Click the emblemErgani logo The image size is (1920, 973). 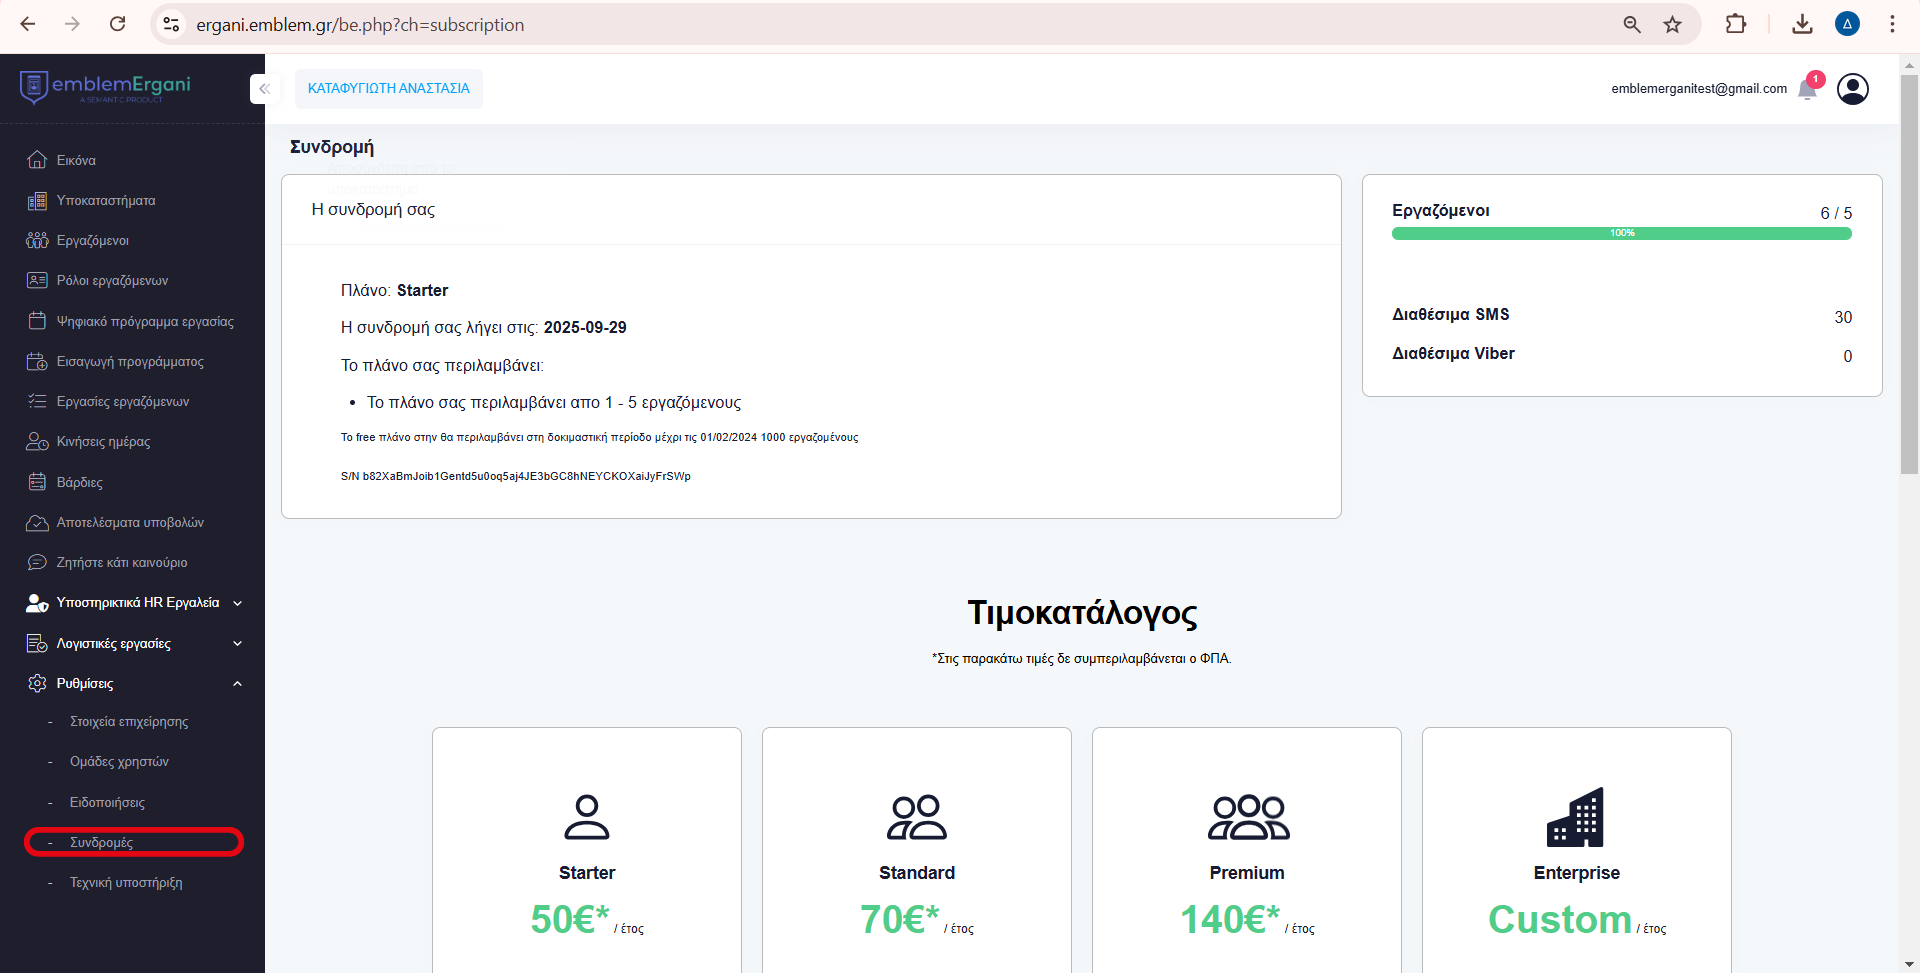tap(105, 88)
